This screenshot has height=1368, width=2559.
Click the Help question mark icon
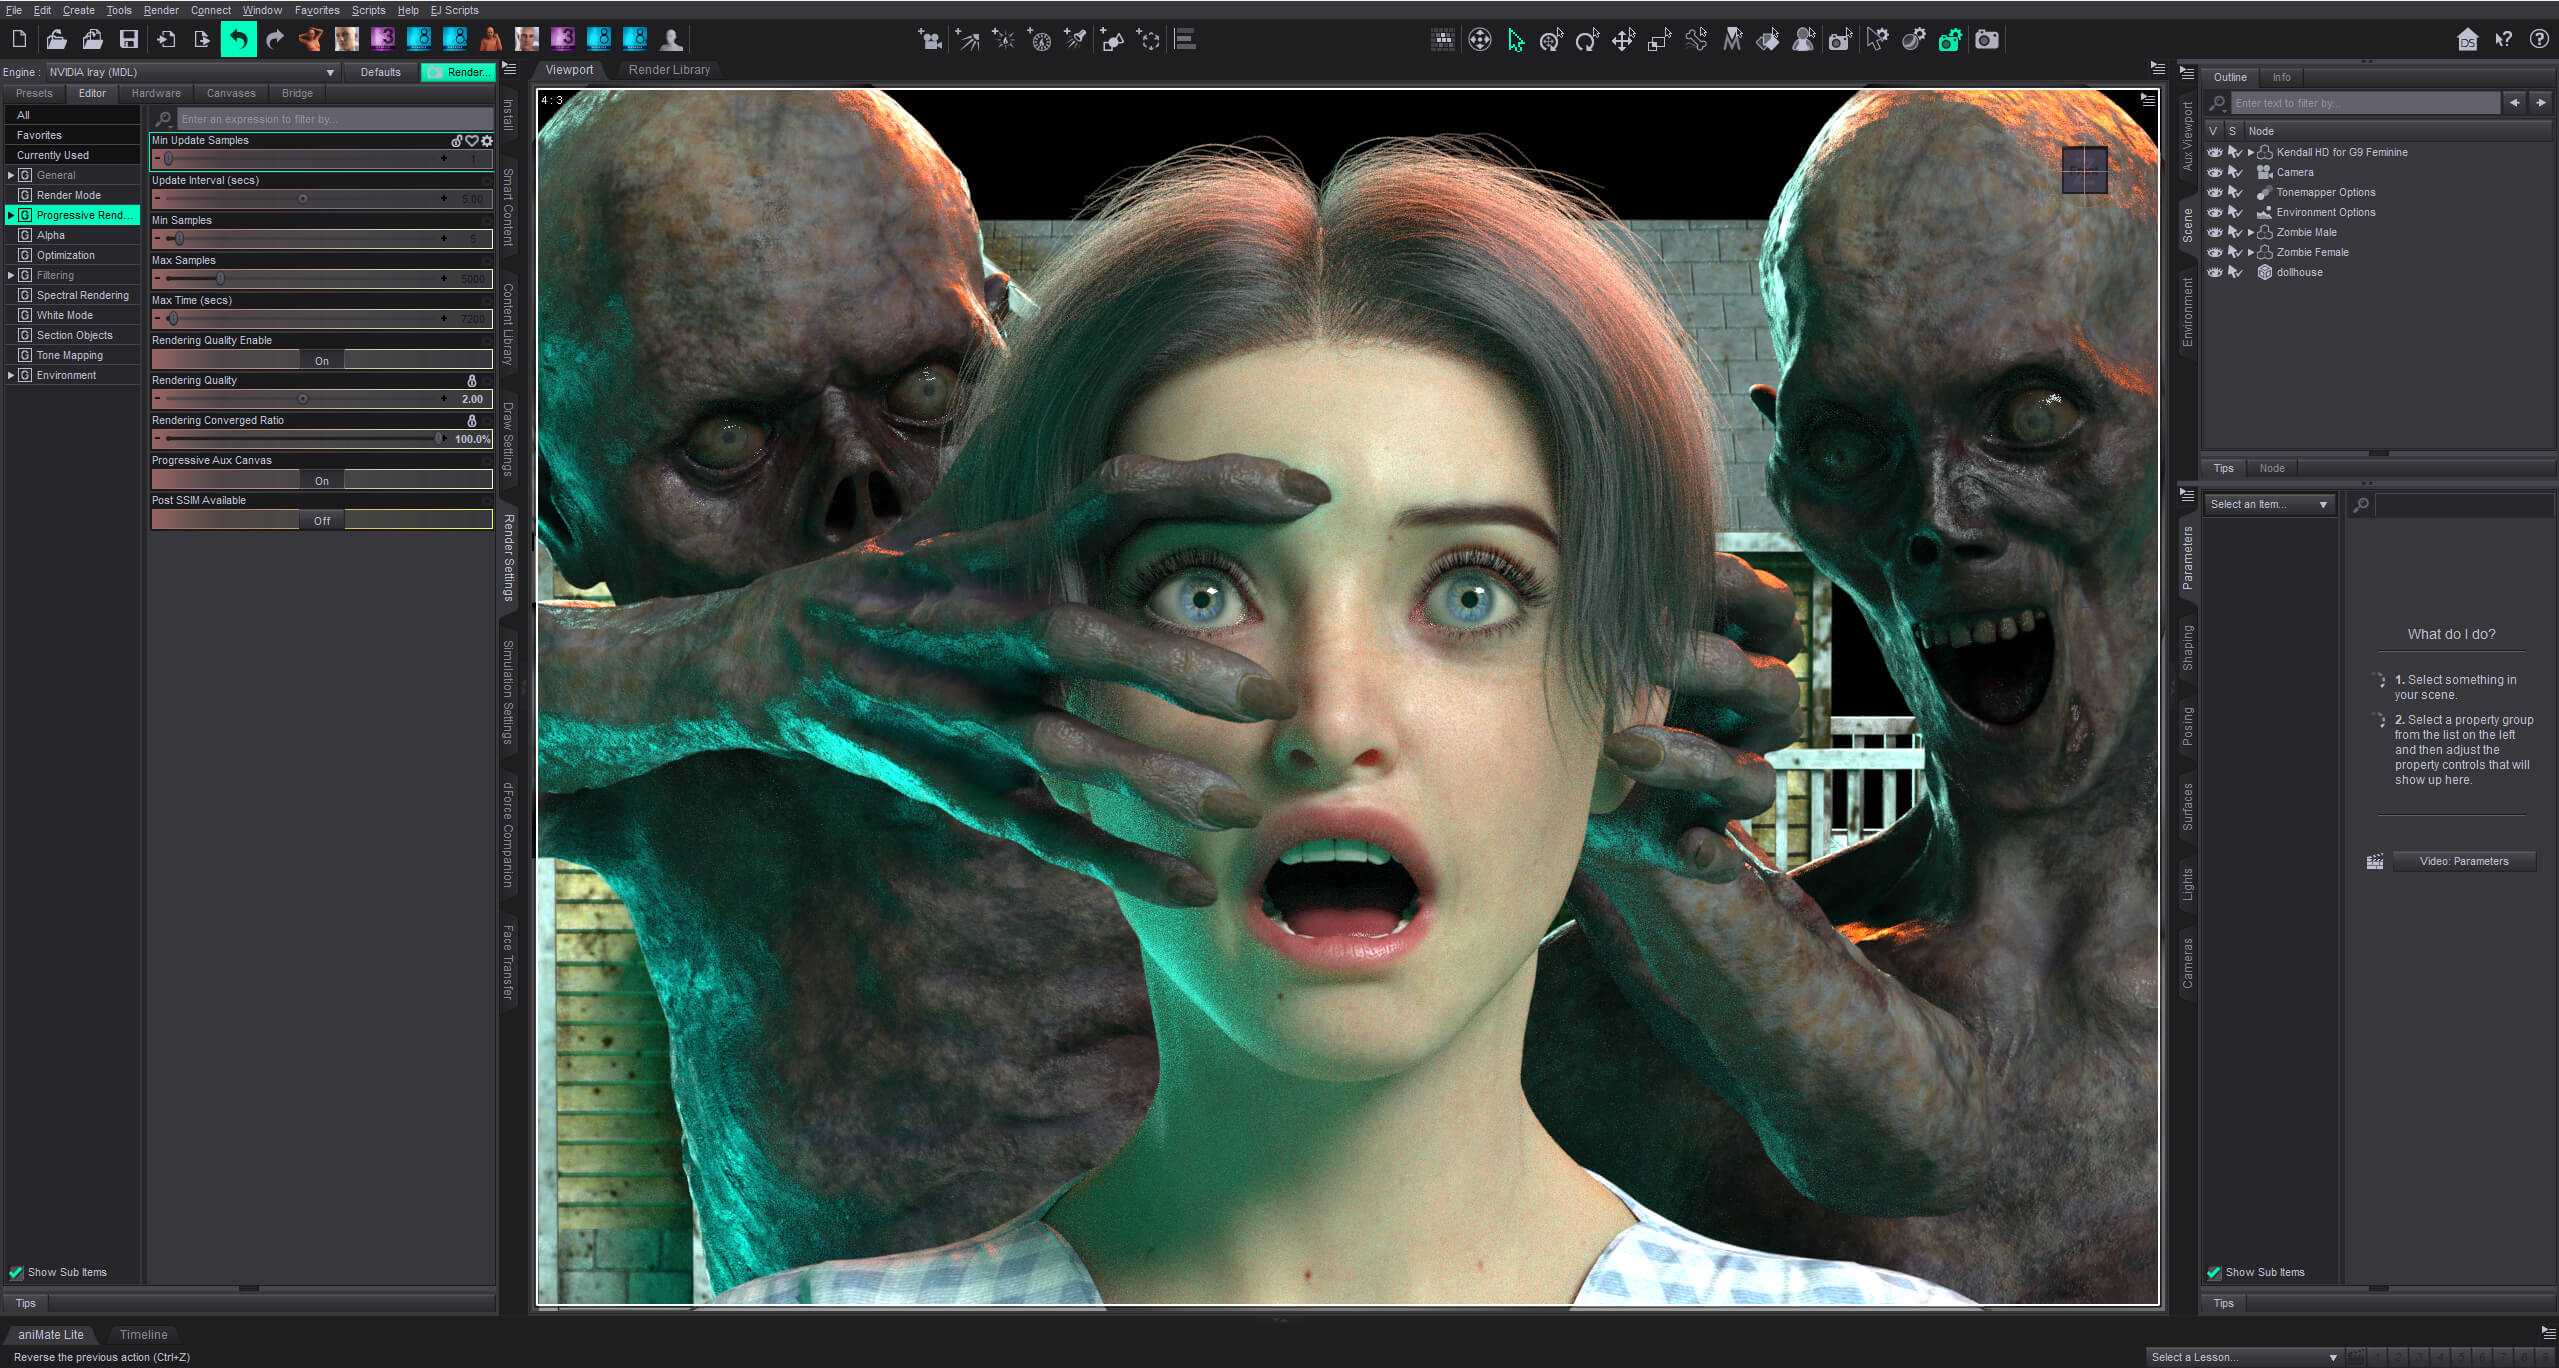pos(2539,40)
